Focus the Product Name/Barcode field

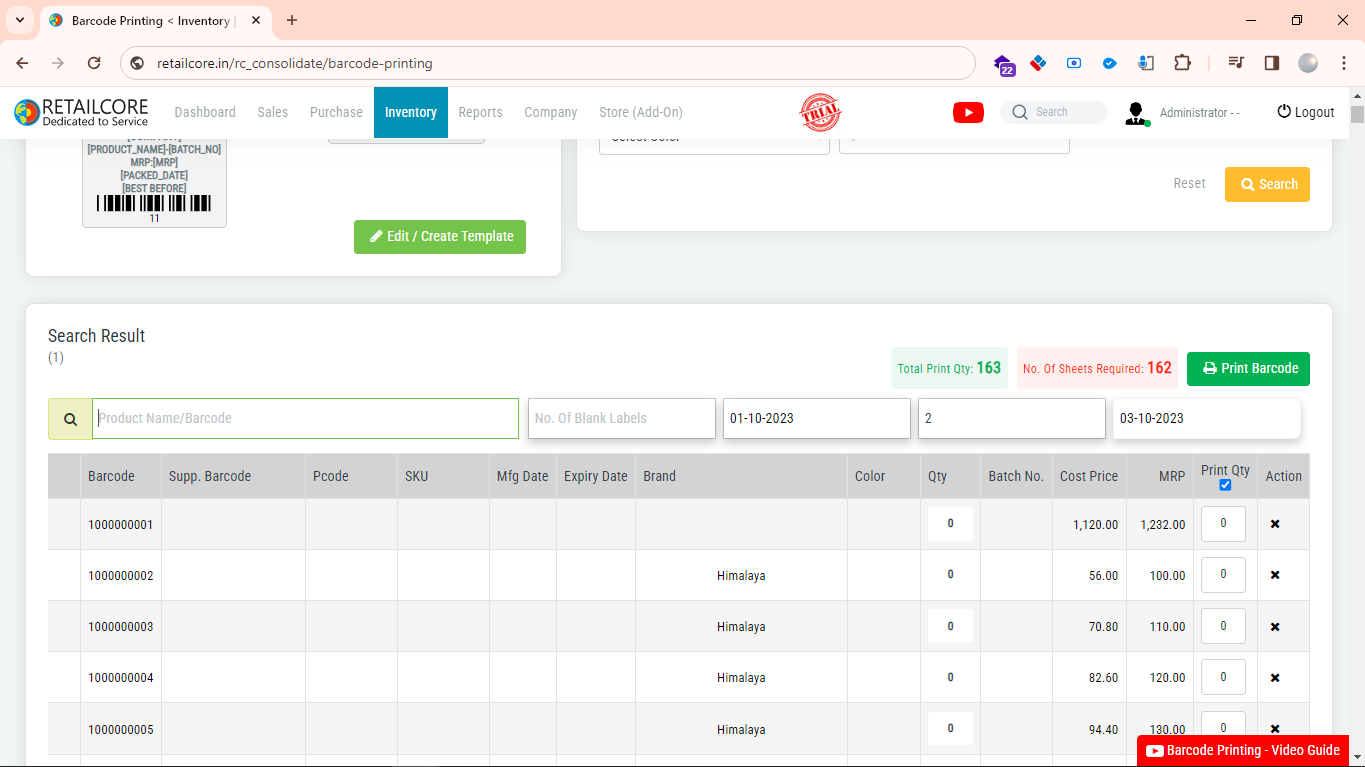[306, 418]
